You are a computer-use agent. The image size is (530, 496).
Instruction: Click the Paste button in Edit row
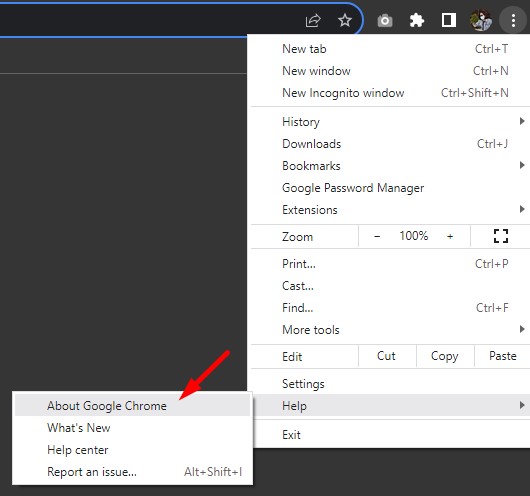click(503, 356)
